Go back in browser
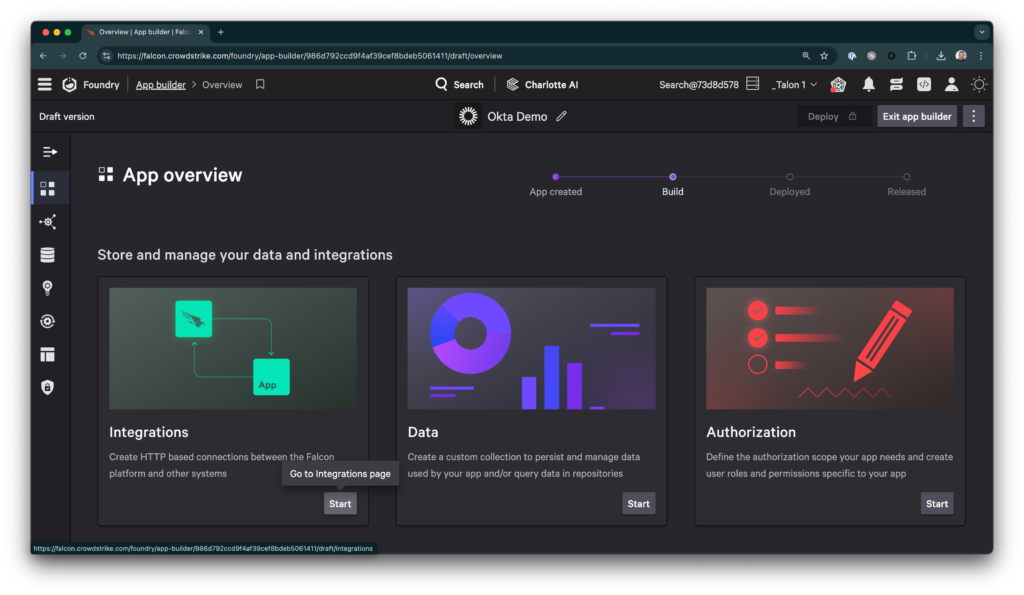 tap(43, 56)
